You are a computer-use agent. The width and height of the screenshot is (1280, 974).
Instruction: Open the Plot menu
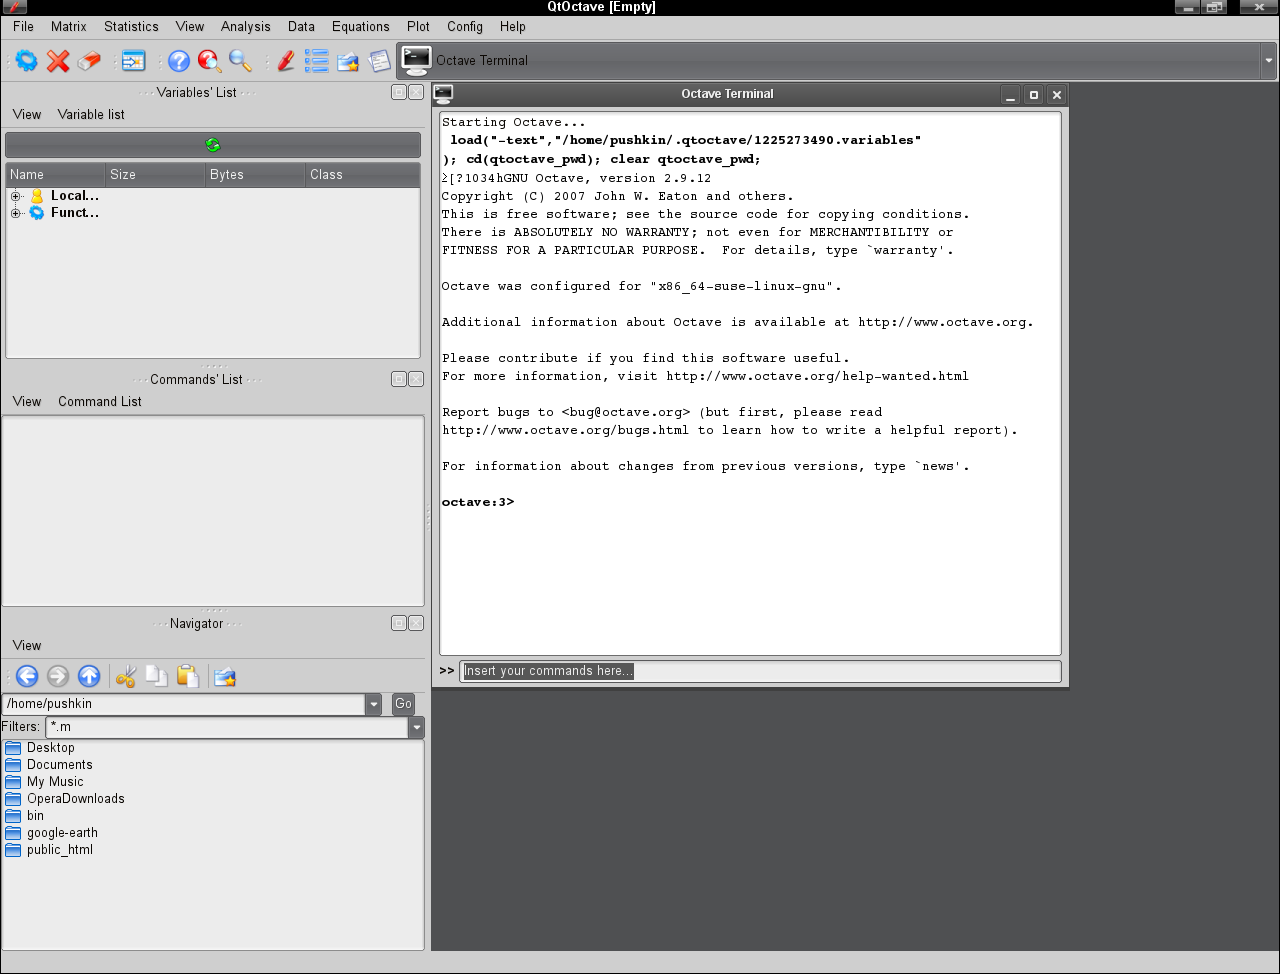click(x=419, y=26)
